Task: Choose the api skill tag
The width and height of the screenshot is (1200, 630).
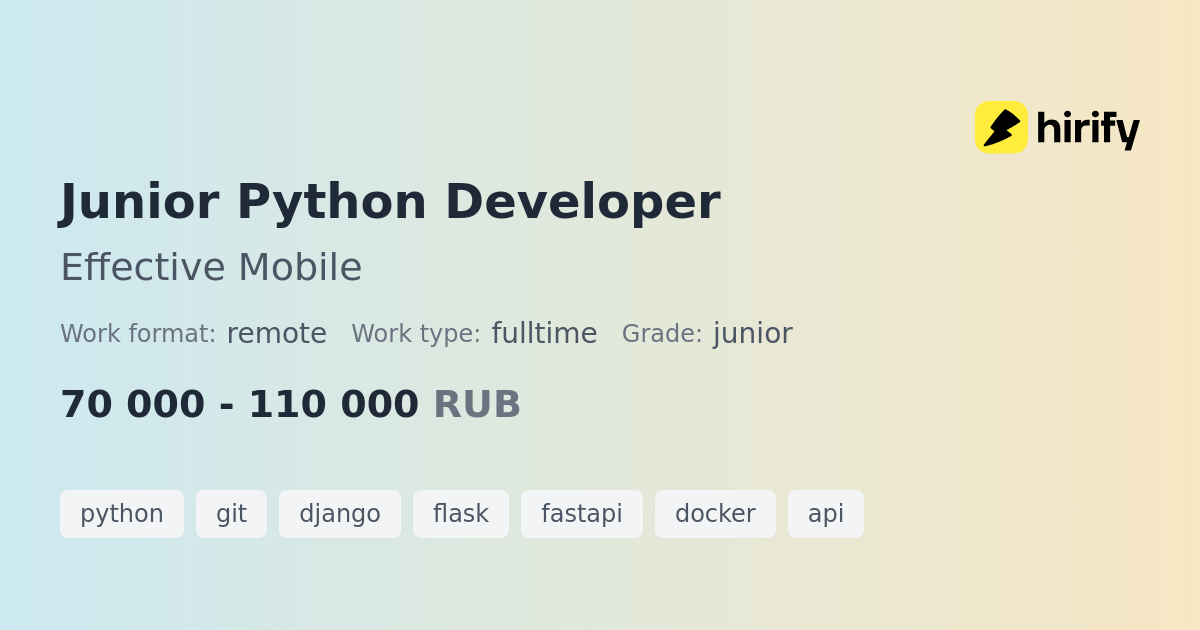Action: (826, 514)
